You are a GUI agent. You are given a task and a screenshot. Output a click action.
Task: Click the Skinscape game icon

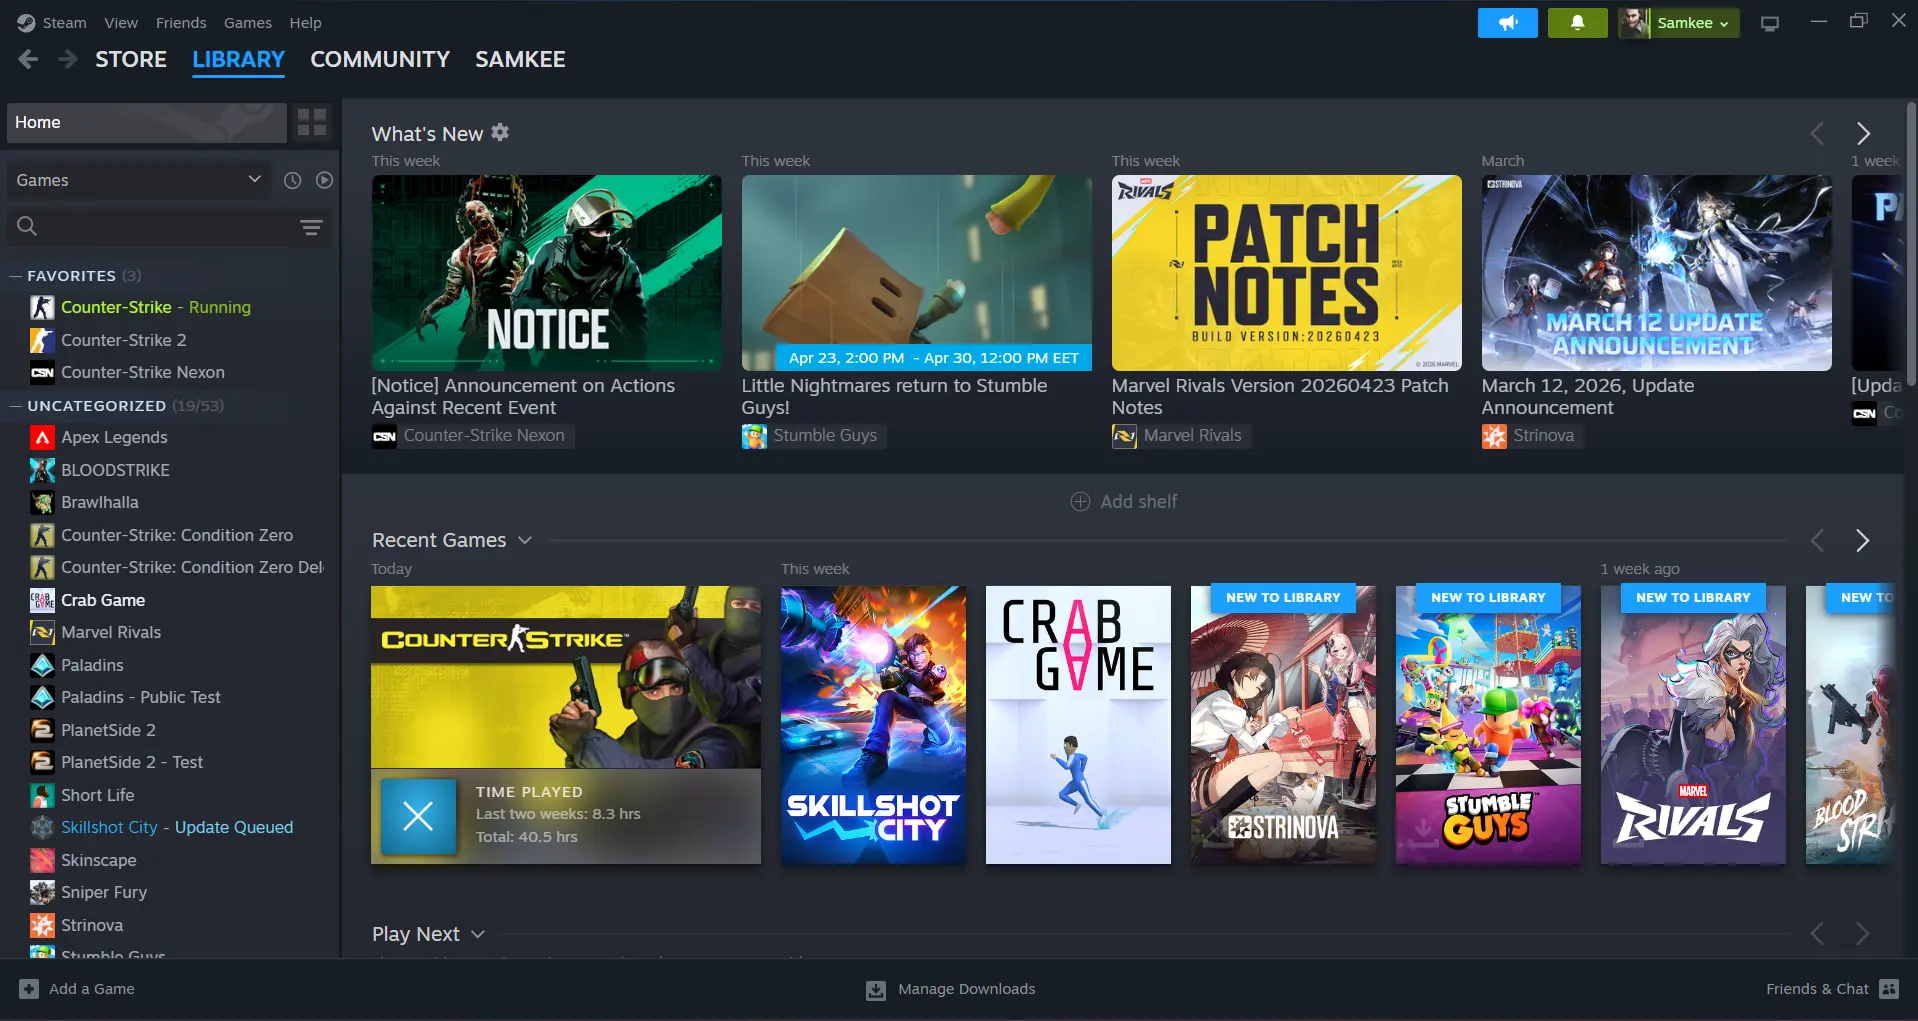tap(42, 860)
